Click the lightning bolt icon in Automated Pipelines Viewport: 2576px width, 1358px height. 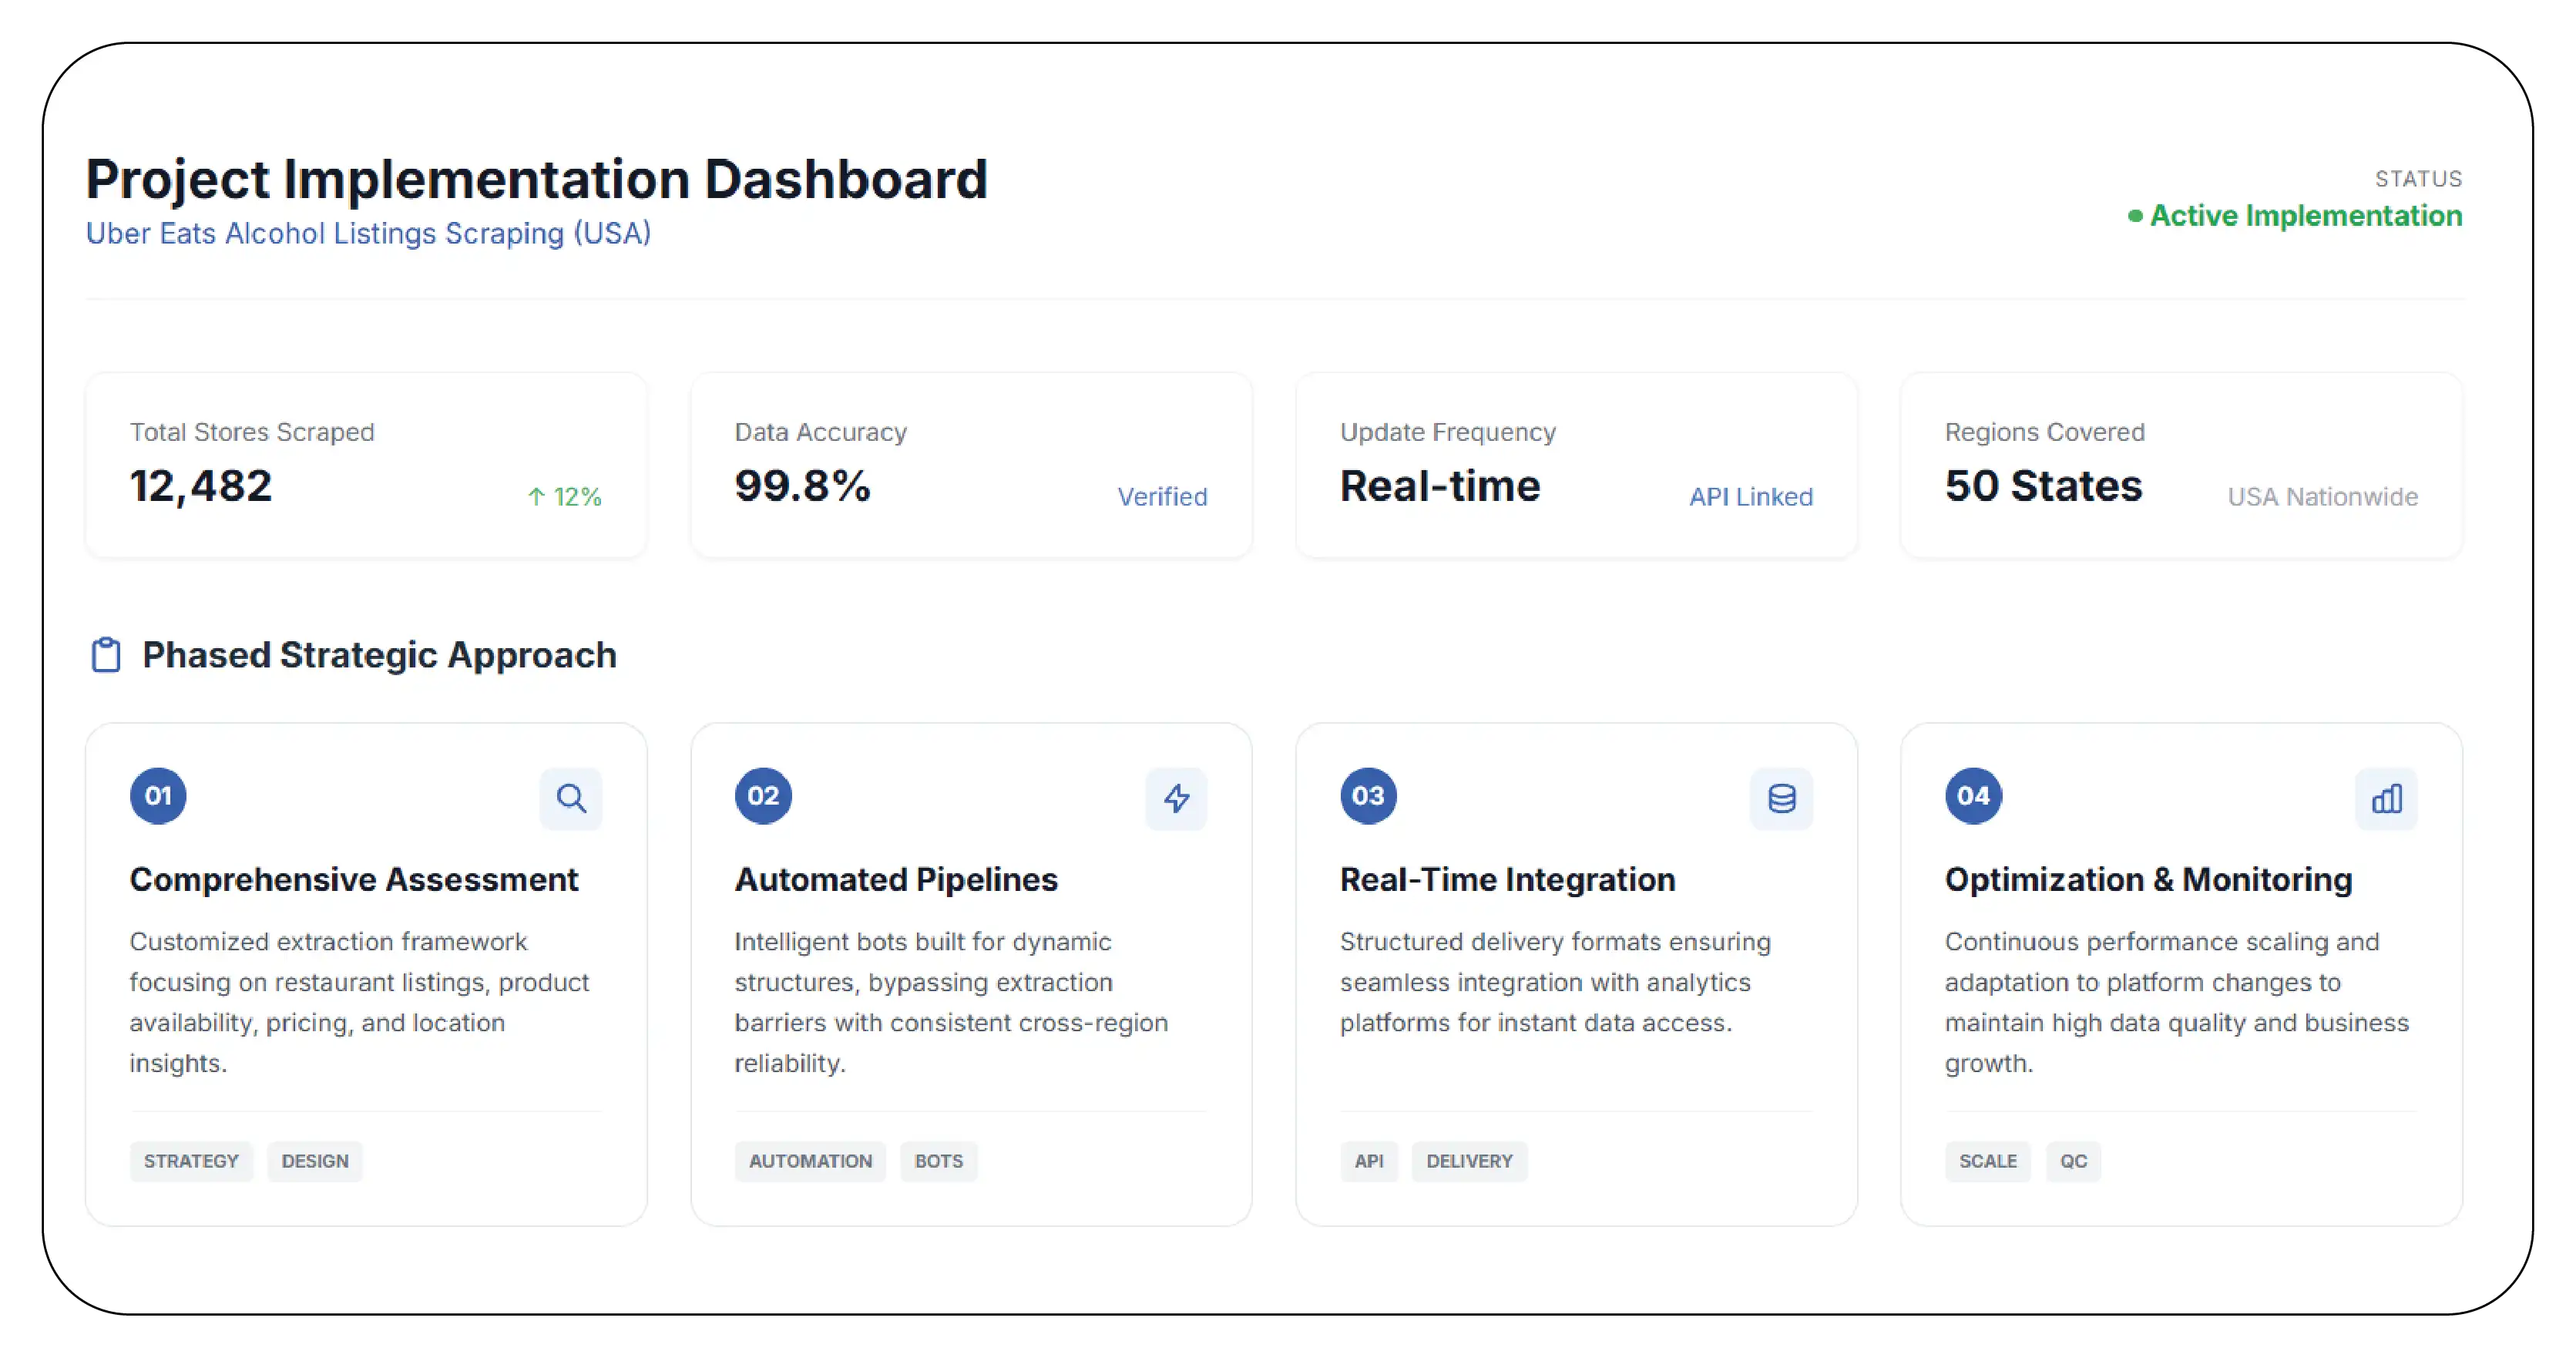click(x=1176, y=798)
